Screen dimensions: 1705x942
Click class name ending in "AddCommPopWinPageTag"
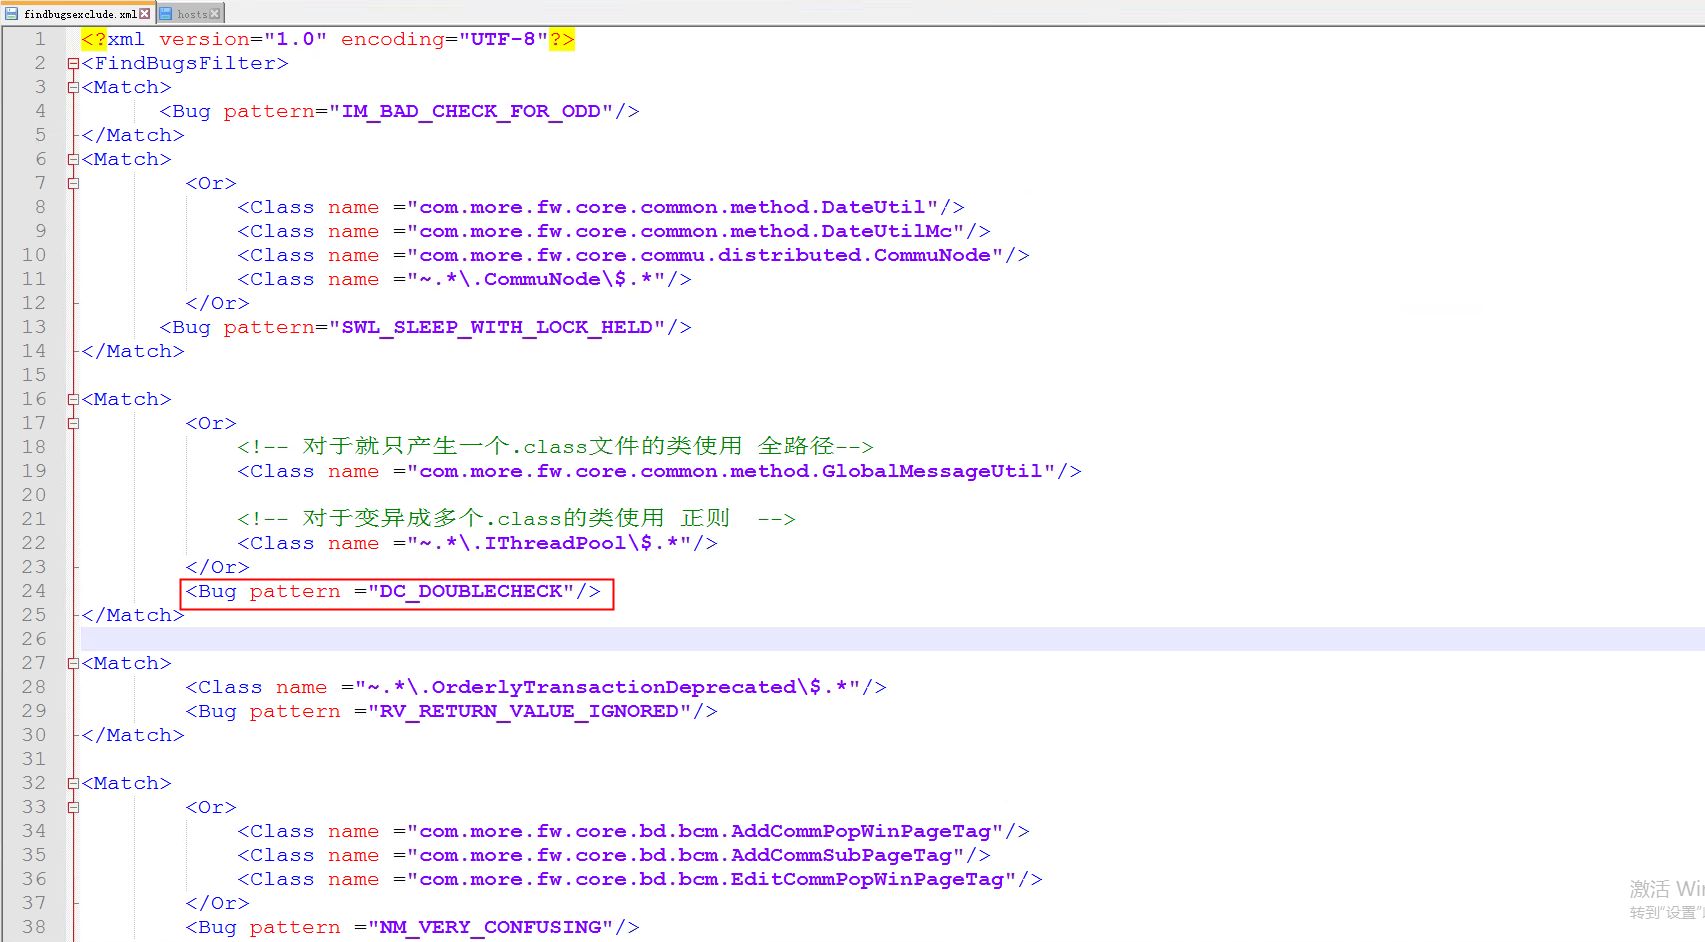pos(705,831)
